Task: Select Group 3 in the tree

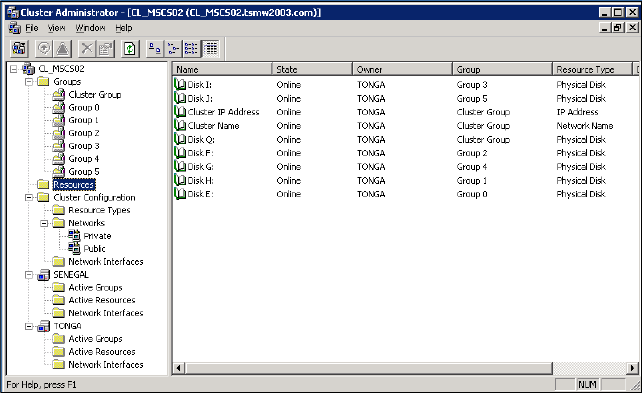Action: (x=84, y=146)
